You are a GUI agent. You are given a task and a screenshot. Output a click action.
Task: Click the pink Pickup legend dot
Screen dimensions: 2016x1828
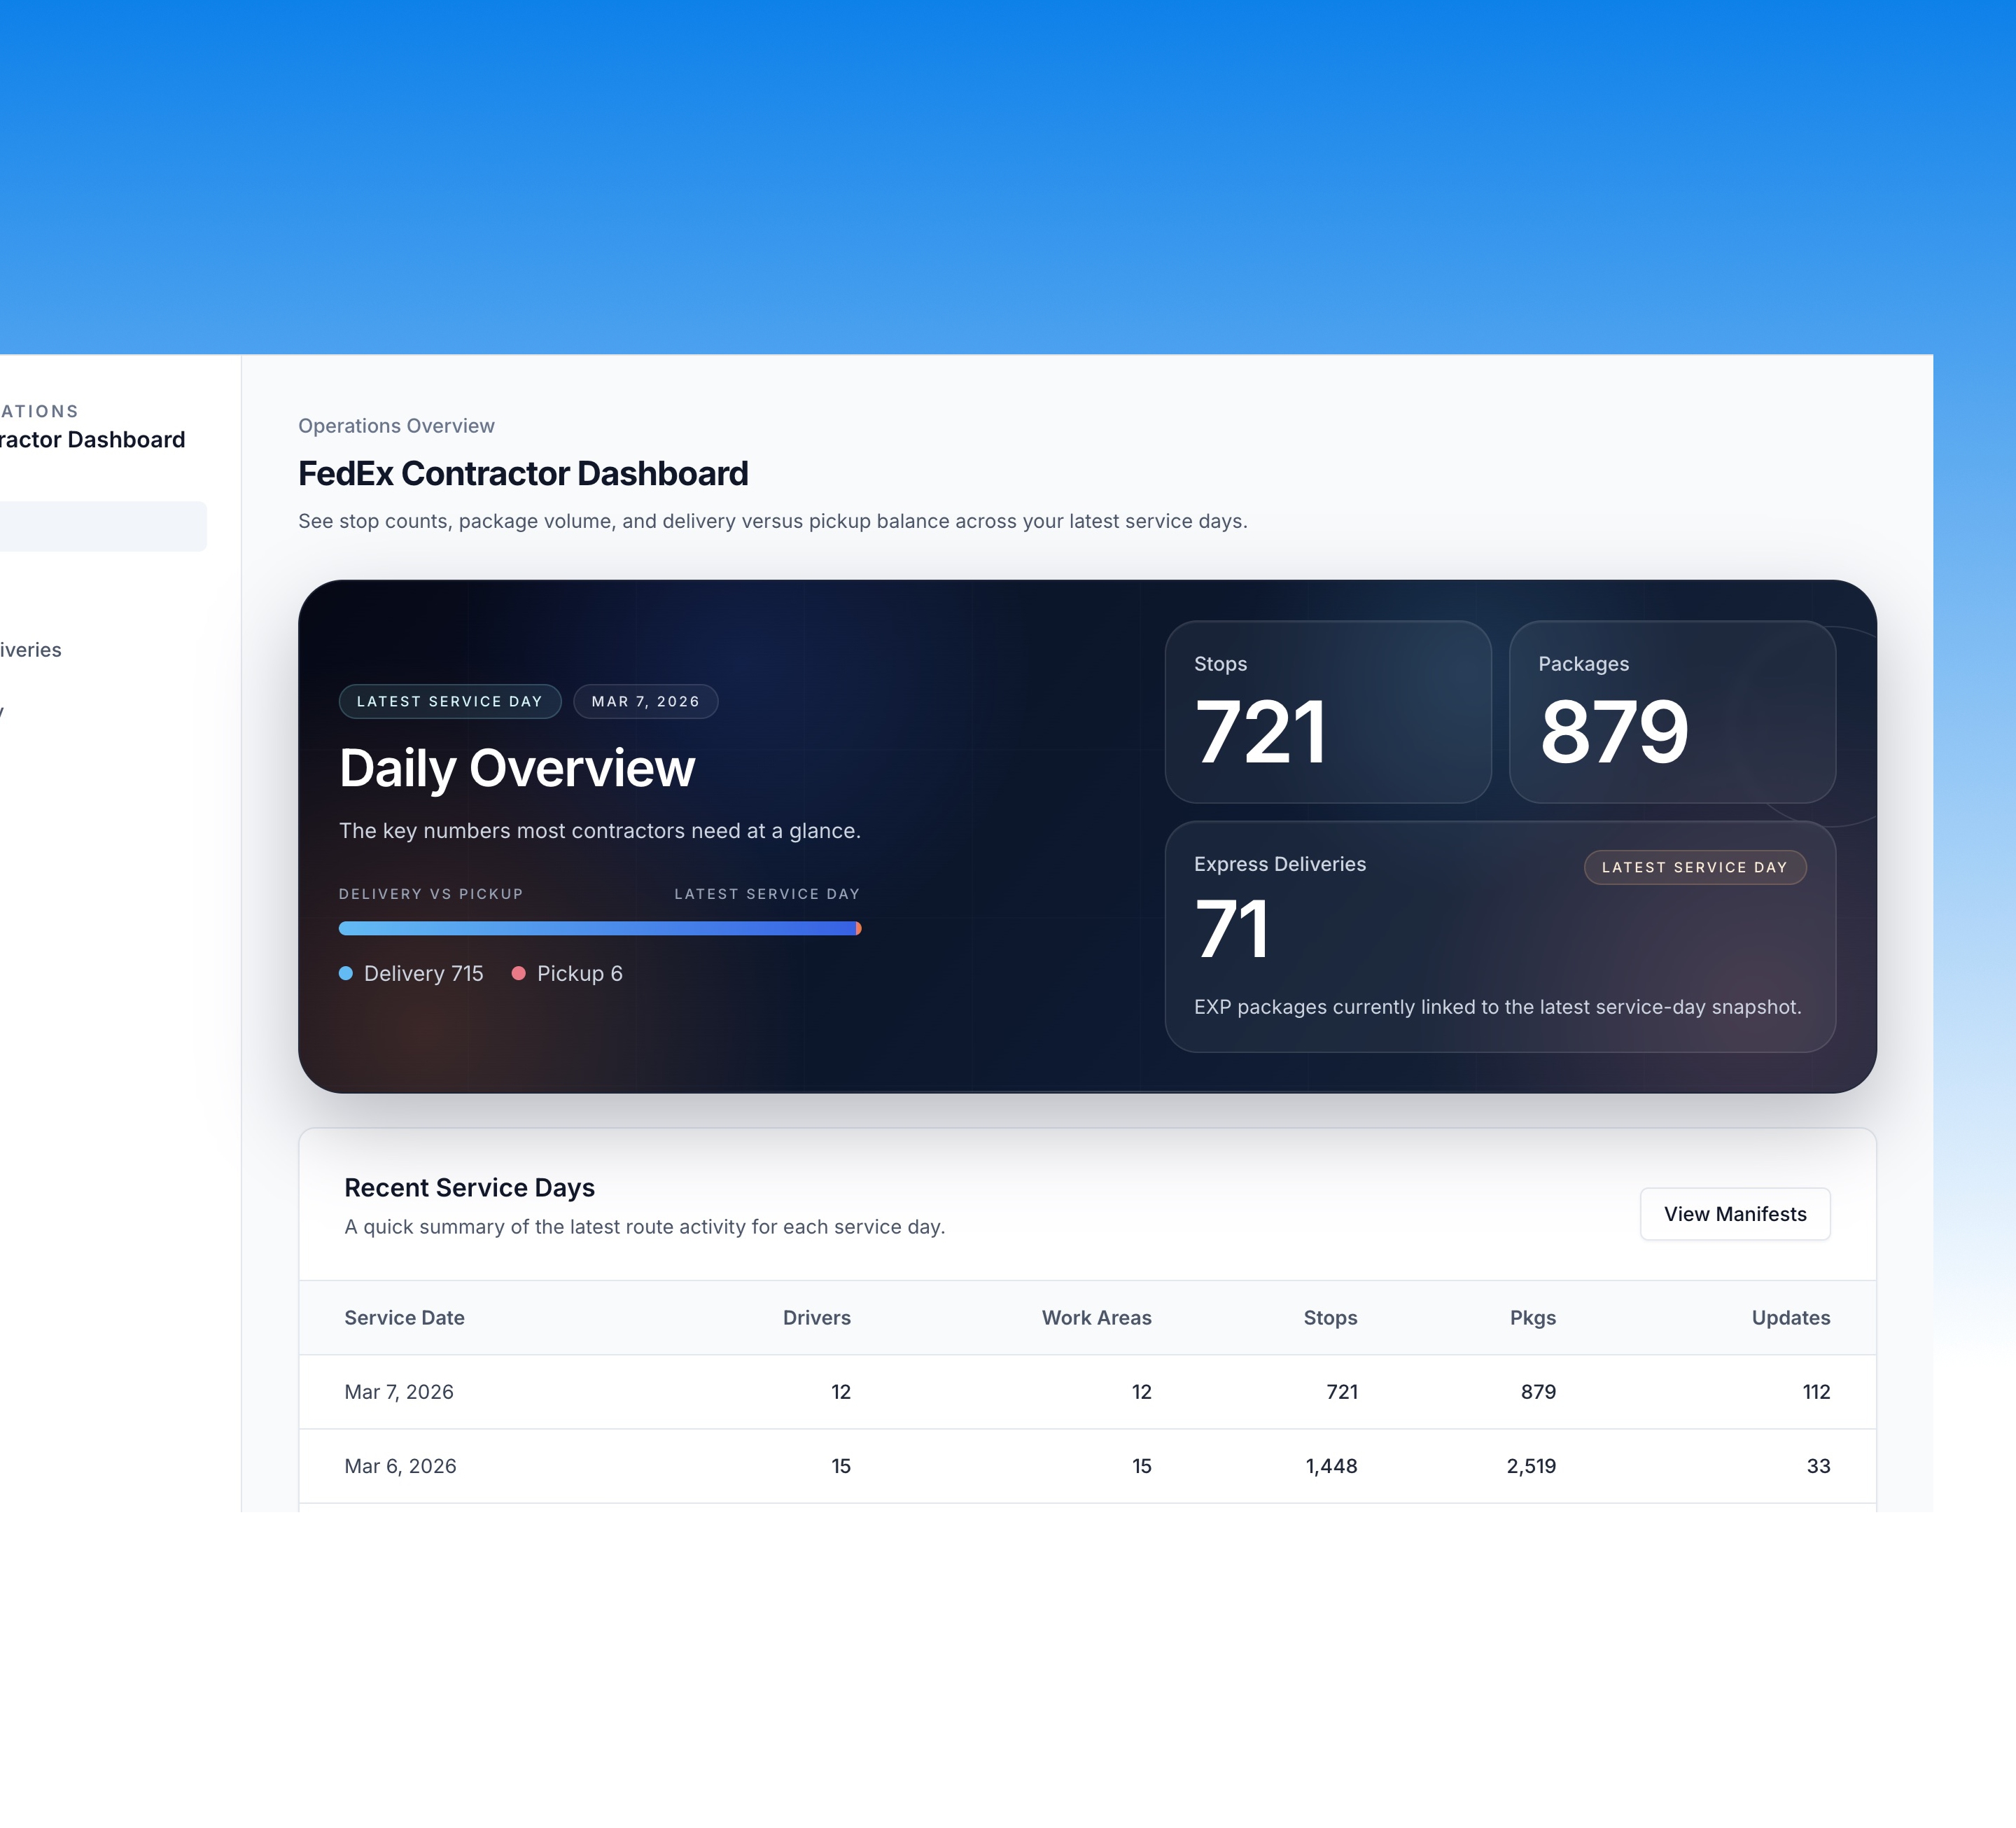point(519,973)
